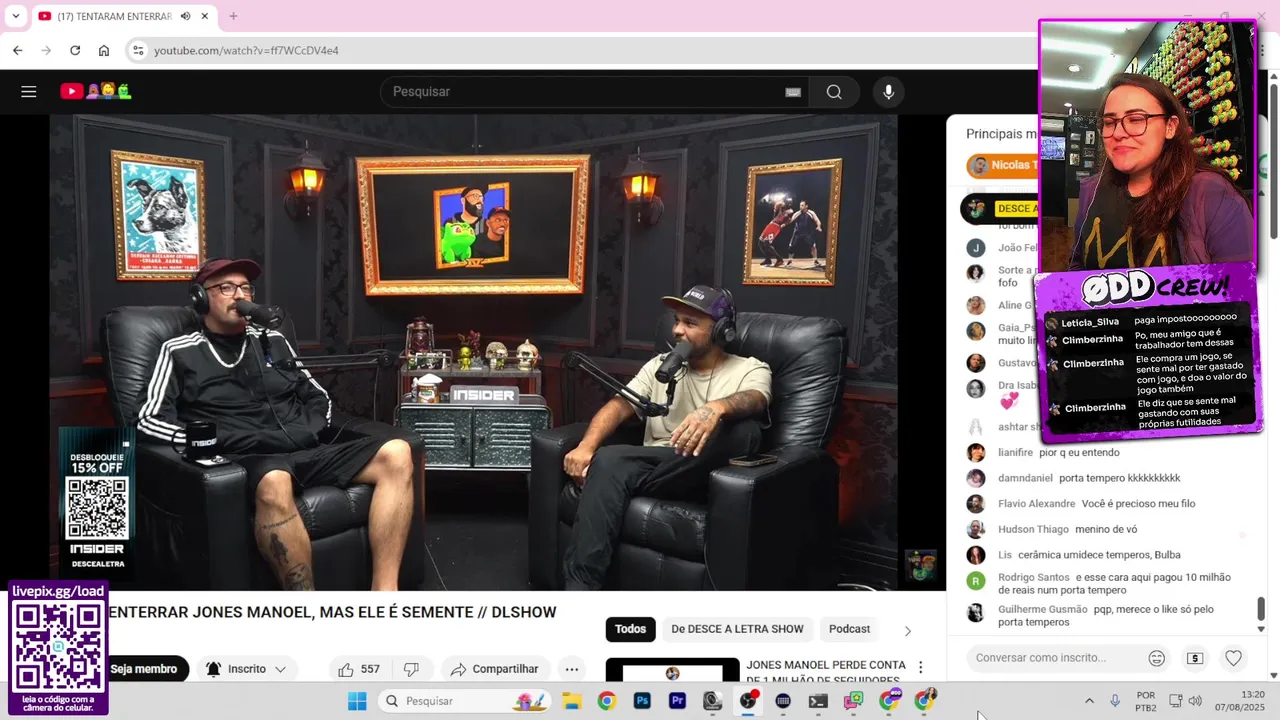Select the Podcast filter chip
The height and width of the screenshot is (720, 1280).
(x=849, y=629)
